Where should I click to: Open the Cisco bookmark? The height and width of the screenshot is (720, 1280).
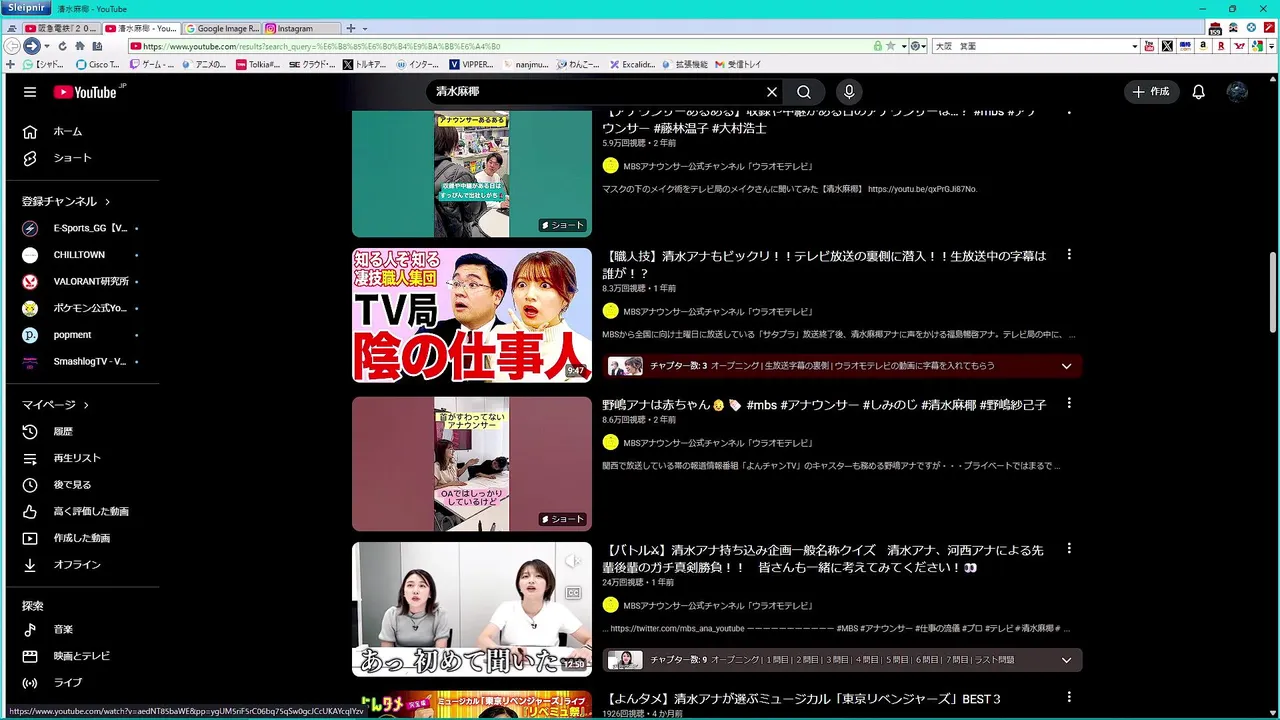tap(99, 64)
